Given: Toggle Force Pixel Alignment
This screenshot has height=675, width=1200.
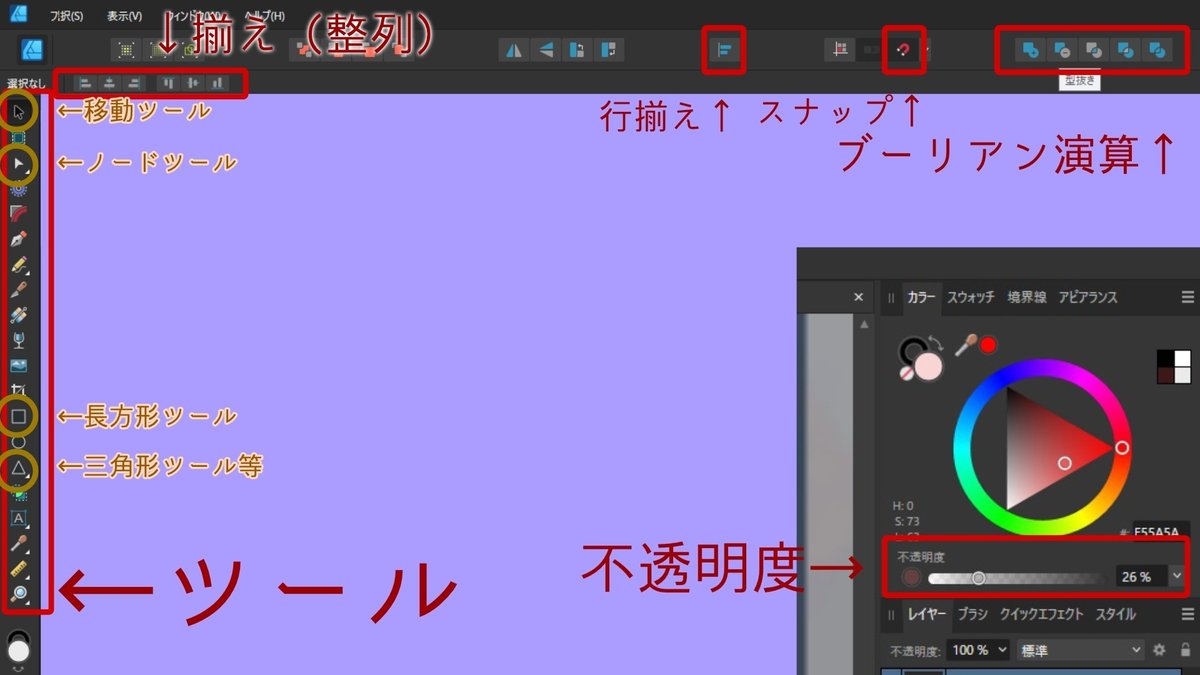Looking at the screenshot, I should [x=841, y=49].
